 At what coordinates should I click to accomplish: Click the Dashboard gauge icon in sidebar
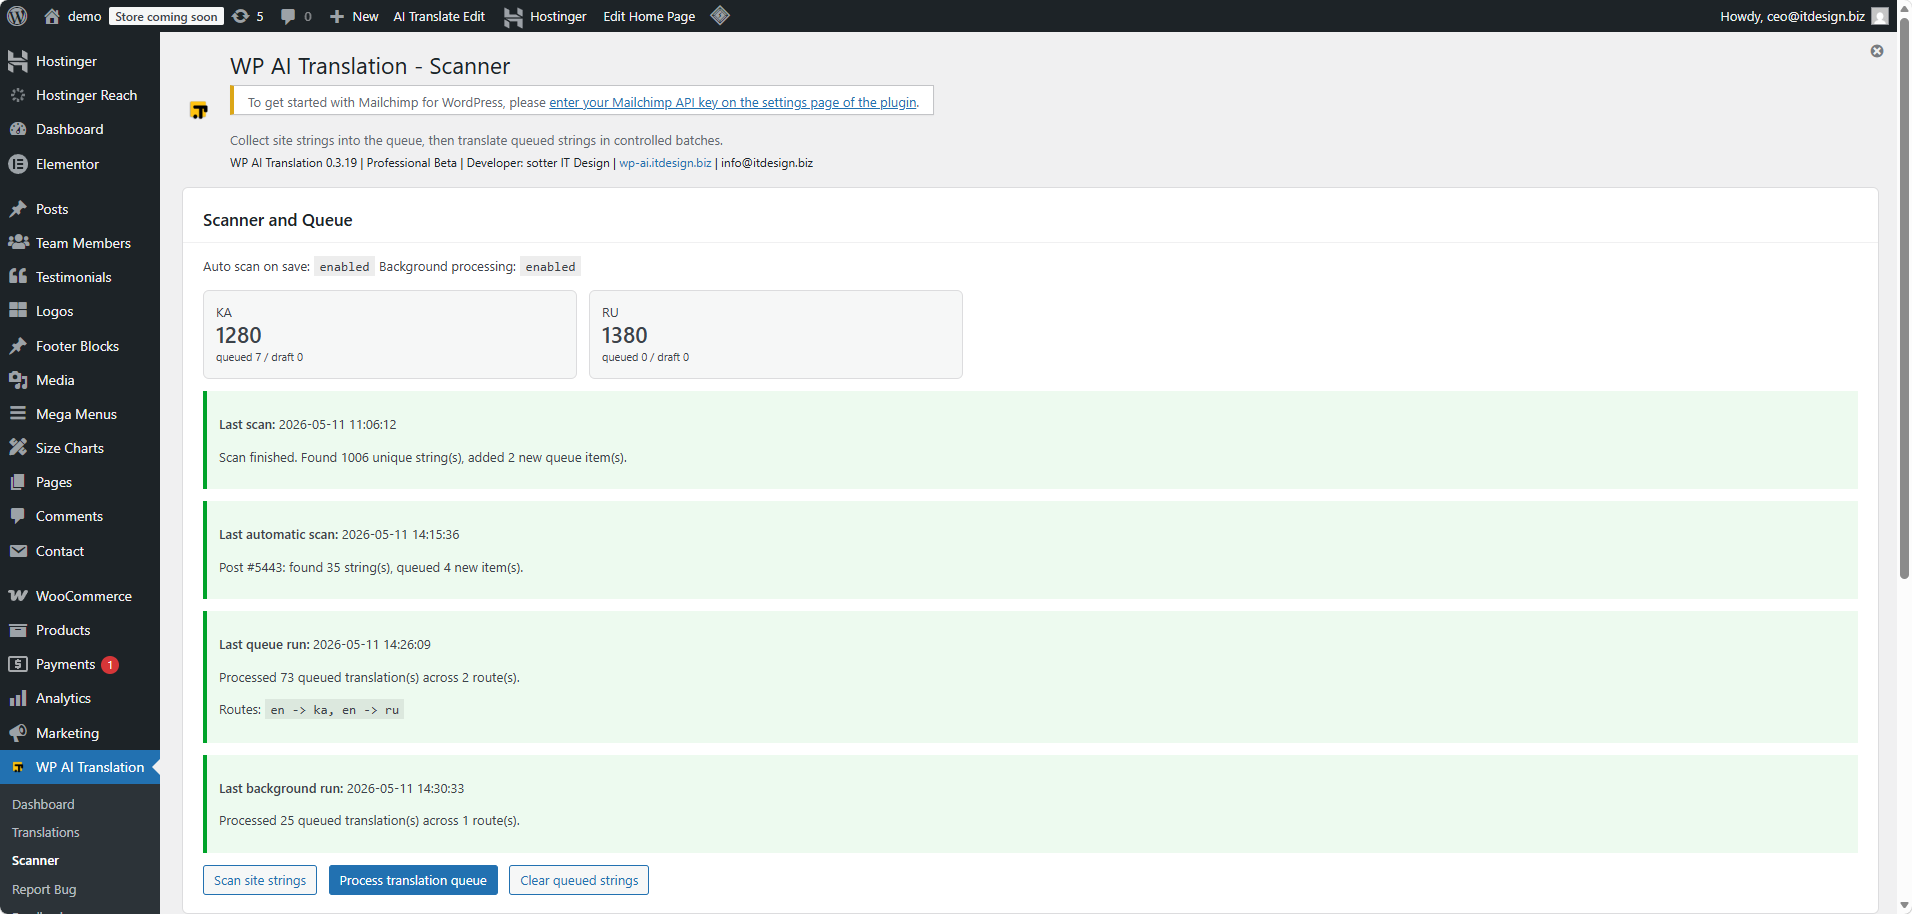click(18, 129)
